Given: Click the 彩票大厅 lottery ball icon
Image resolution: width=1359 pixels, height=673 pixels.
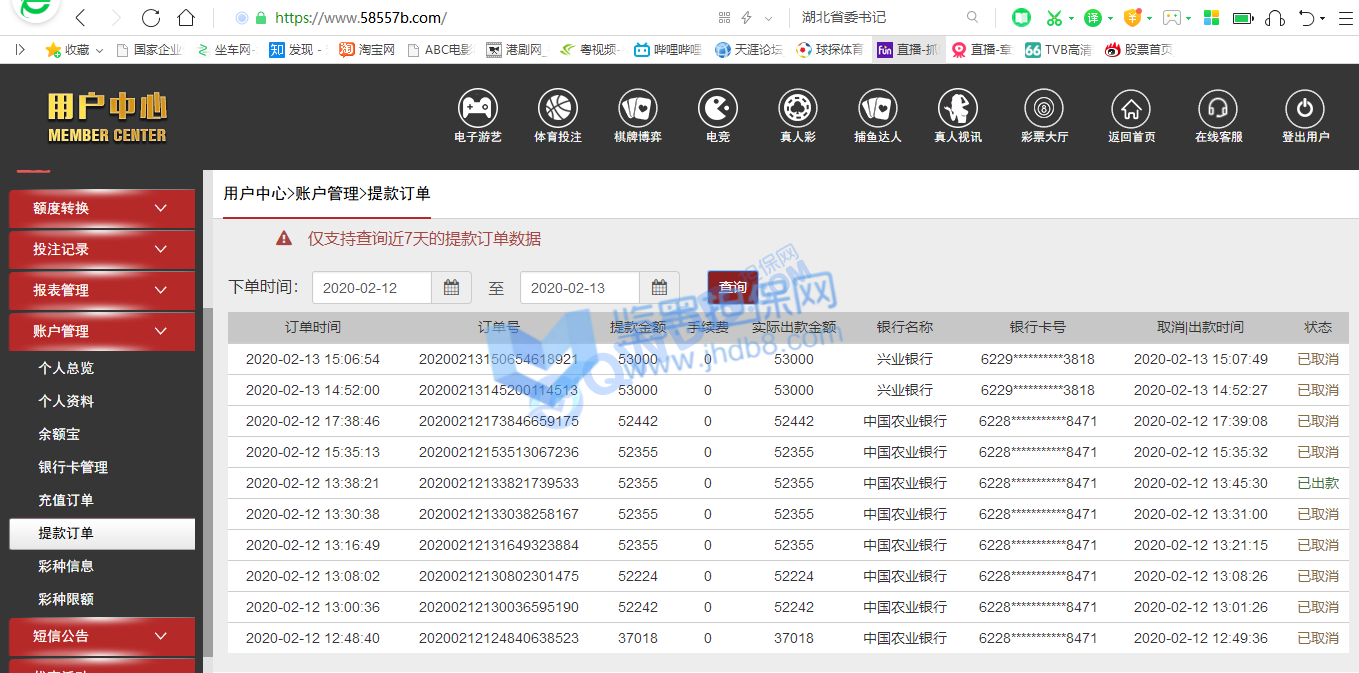Looking at the screenshot, I should pyautogui.click(x=1044, y=108).
